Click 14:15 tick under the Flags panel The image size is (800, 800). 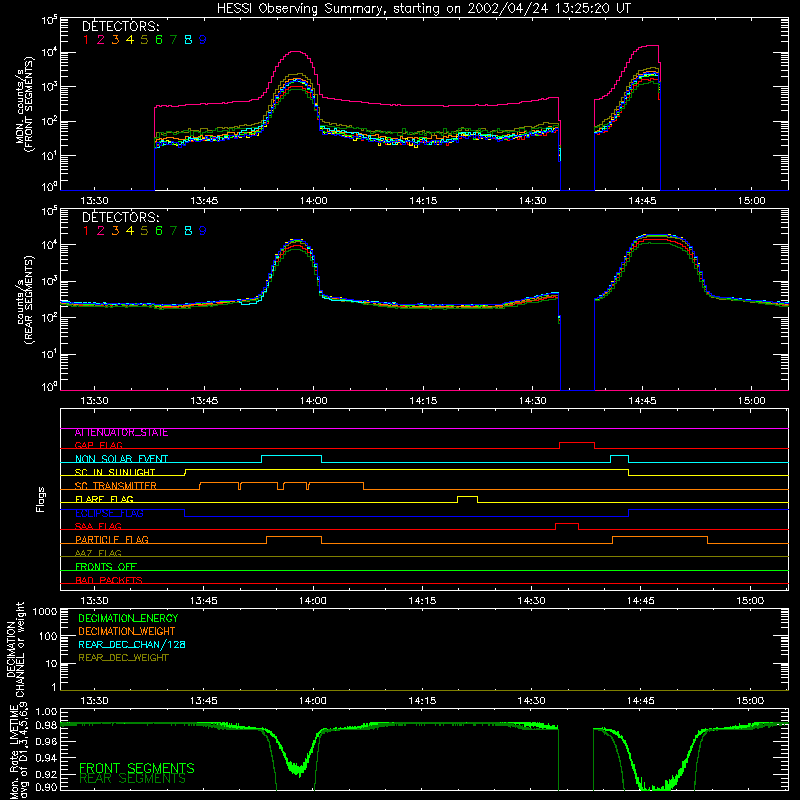(x=422, y=601)
